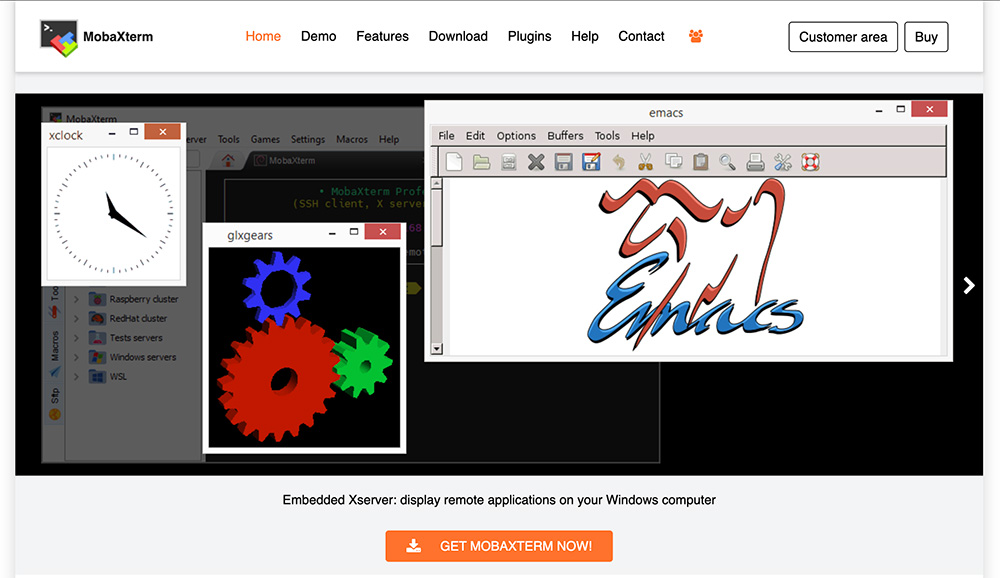
Task: Open the MobaXterm Macros menu
Action: (351, 139)
